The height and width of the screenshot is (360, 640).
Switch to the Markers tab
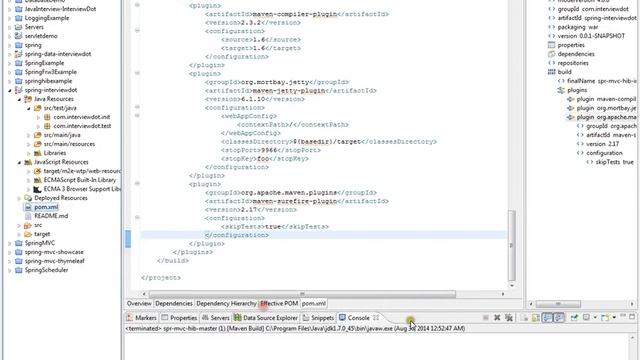[141, 318]
